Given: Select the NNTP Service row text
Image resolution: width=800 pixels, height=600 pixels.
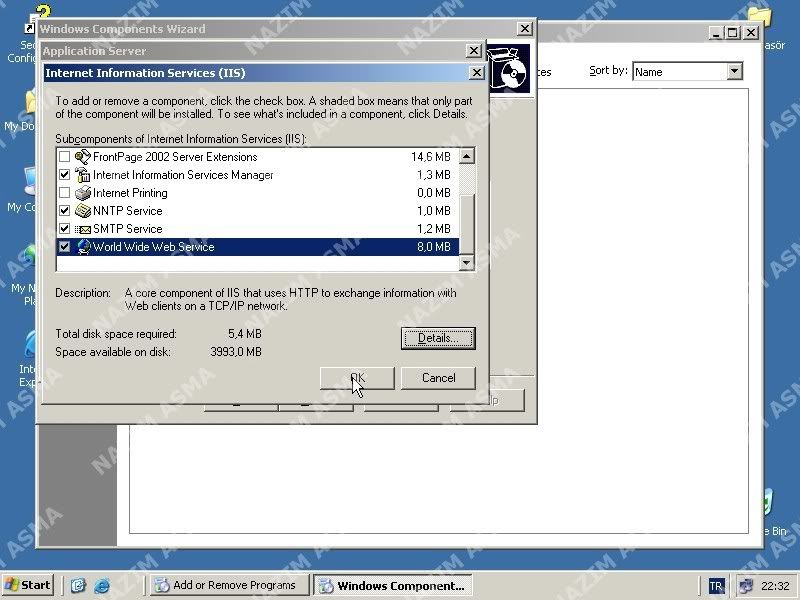Looking at the screenshot, I should [128, 211].
